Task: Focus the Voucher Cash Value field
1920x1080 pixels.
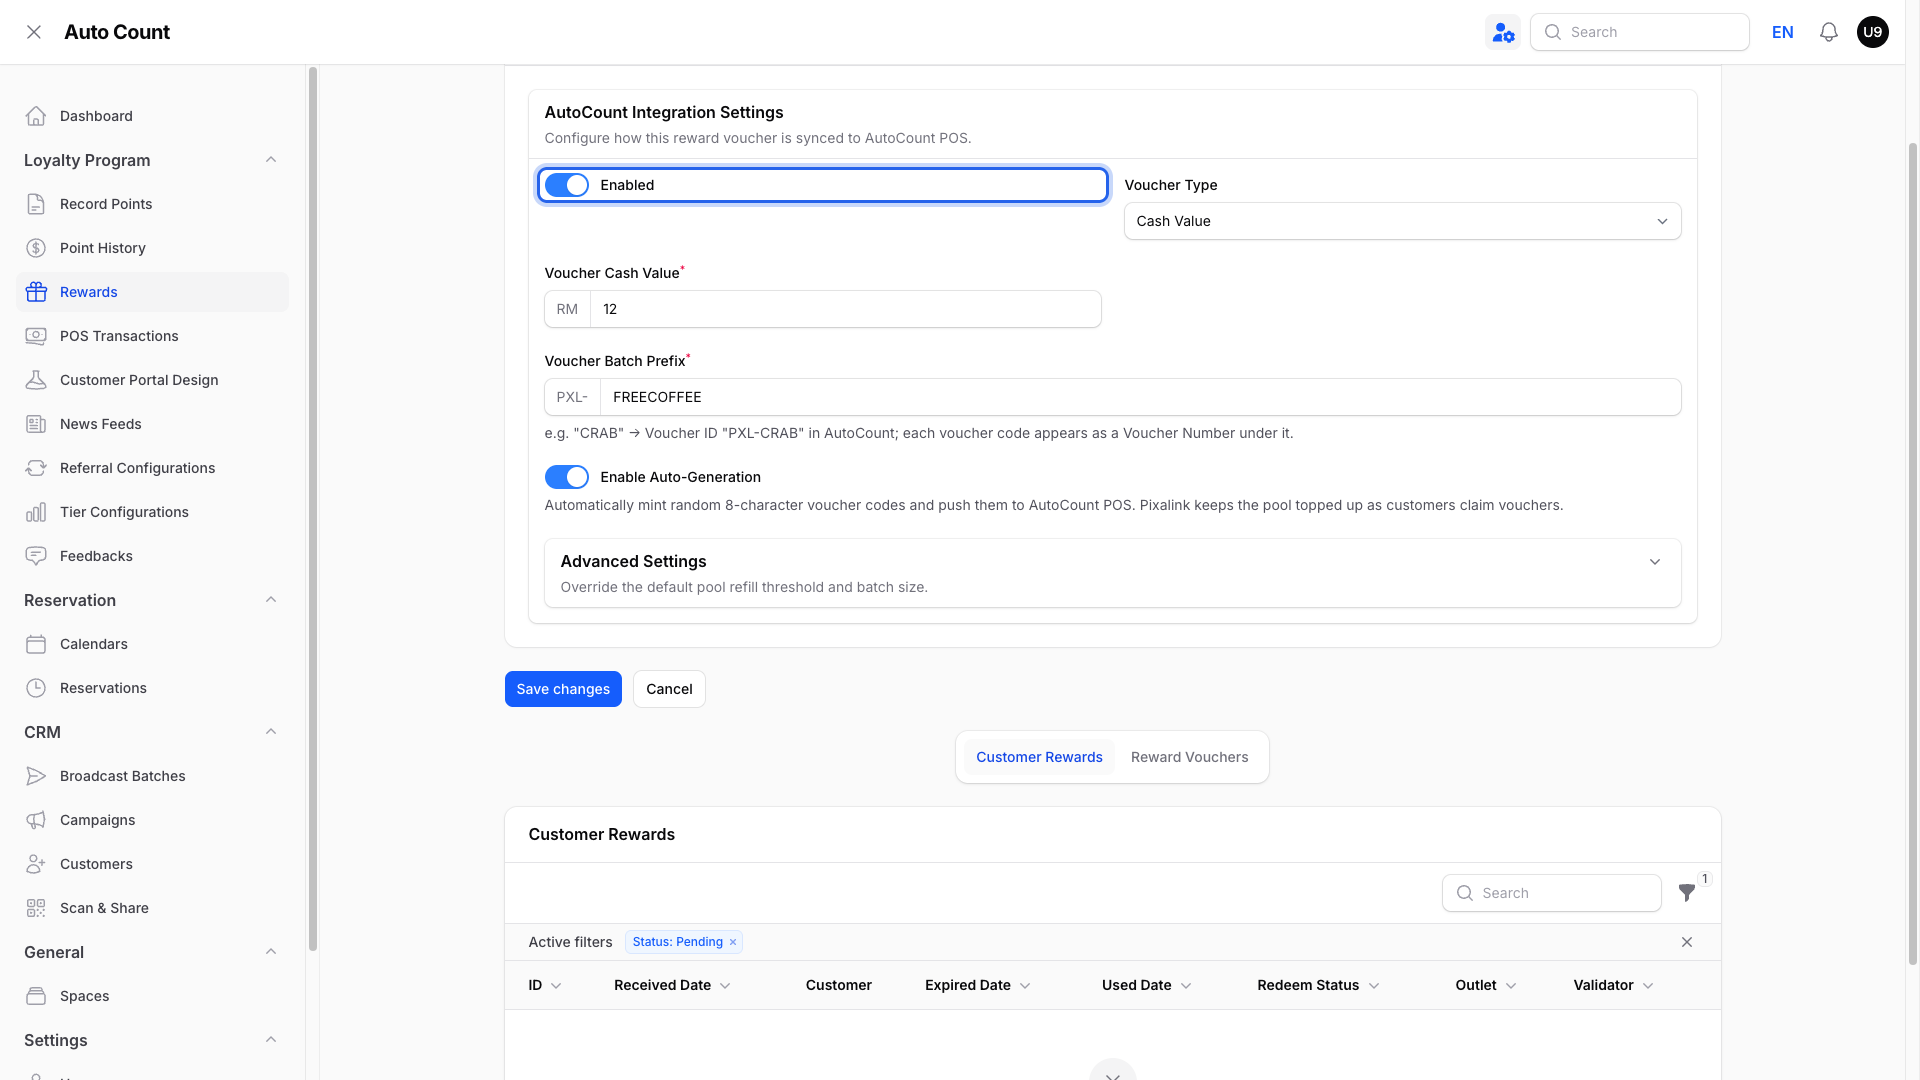Action: click(x=845, y=309)
